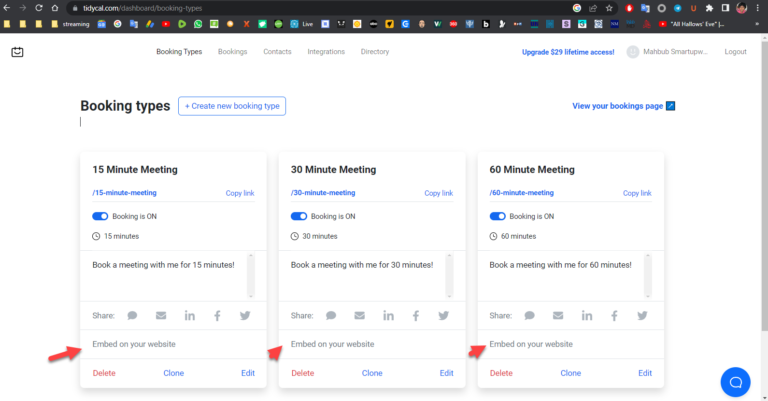Click the 15 Minute Meeting description scrollbar
This screenshot has height=401, width=768.
pyautogui.click(x=251, y=276)
